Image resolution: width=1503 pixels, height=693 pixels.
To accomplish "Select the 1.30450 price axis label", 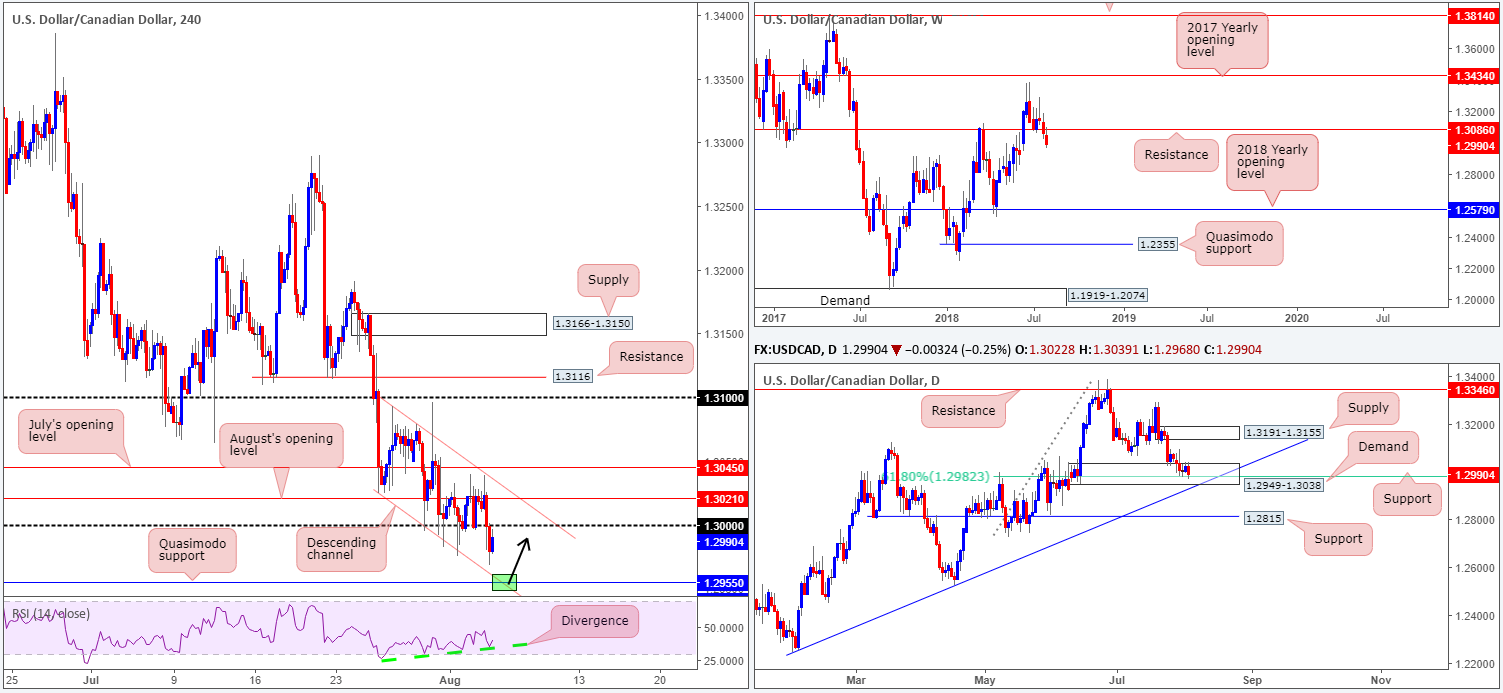I will tap(723, 467).
